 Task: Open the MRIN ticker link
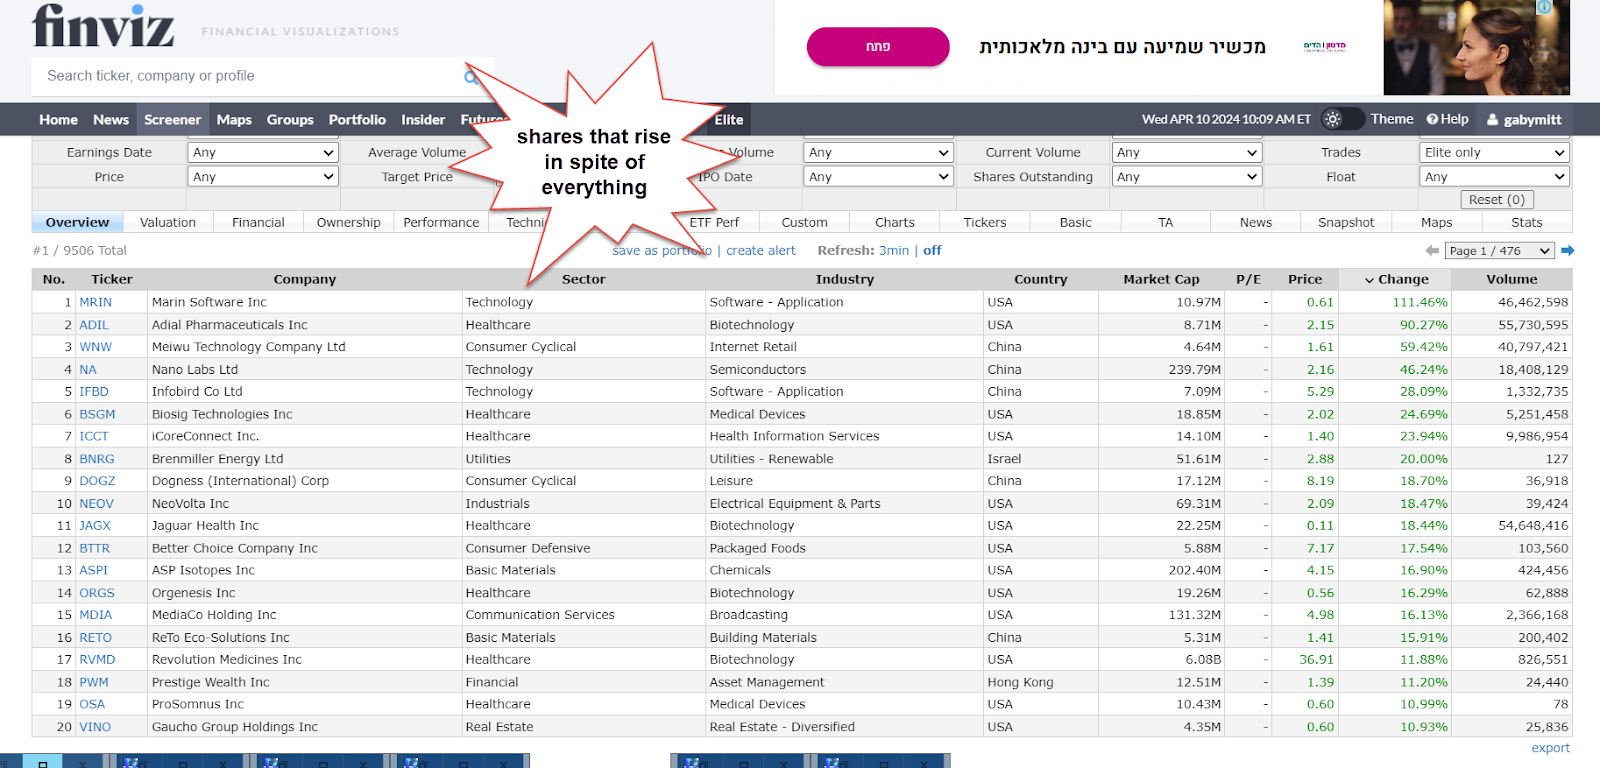coord(96,302)
